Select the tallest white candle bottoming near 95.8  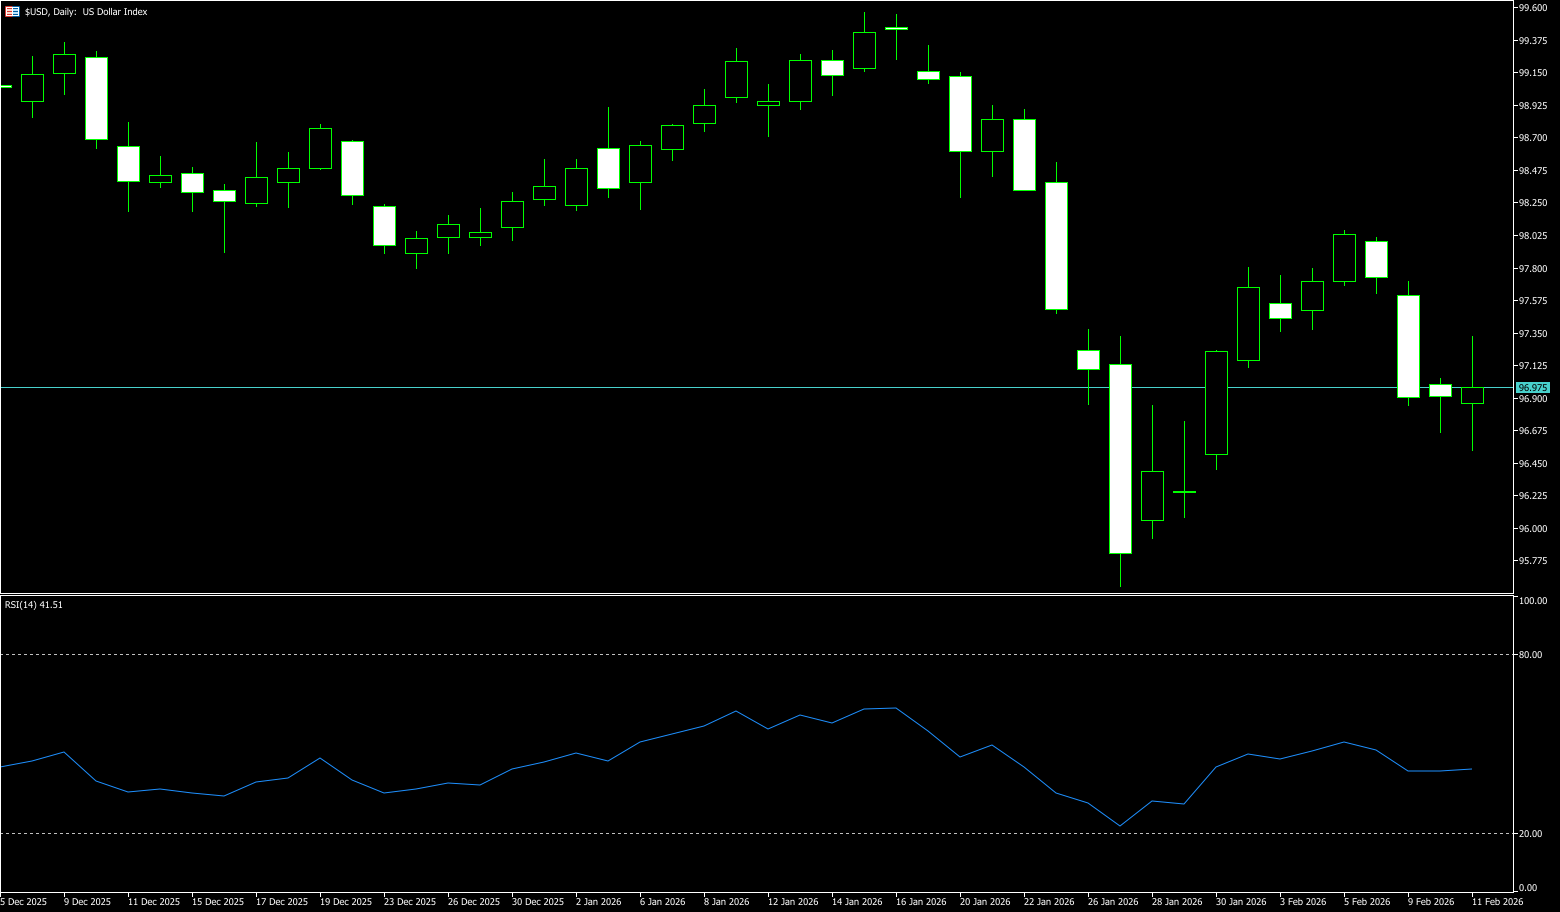pyautogui.click(x=1120, y=459)
